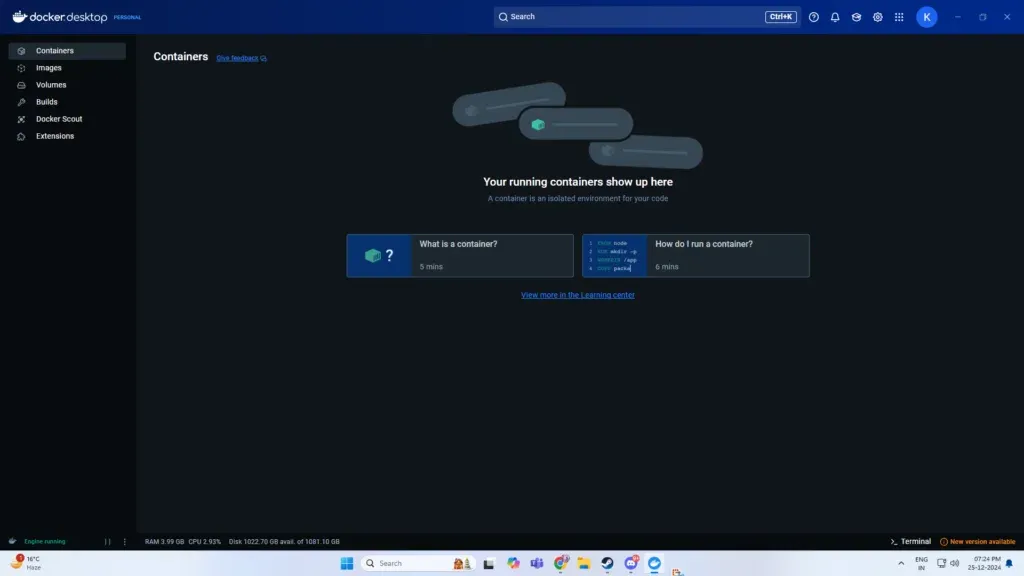The image size is (1024, 576).
Task: Open the engine three-dot options menu
Action: pos(123,541)
